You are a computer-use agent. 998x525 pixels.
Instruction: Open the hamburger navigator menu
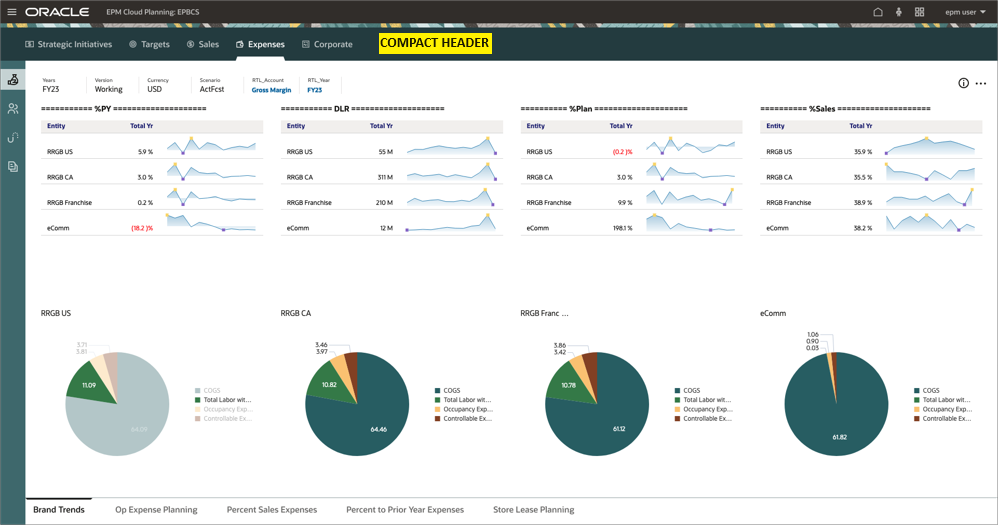pos(12,12)
